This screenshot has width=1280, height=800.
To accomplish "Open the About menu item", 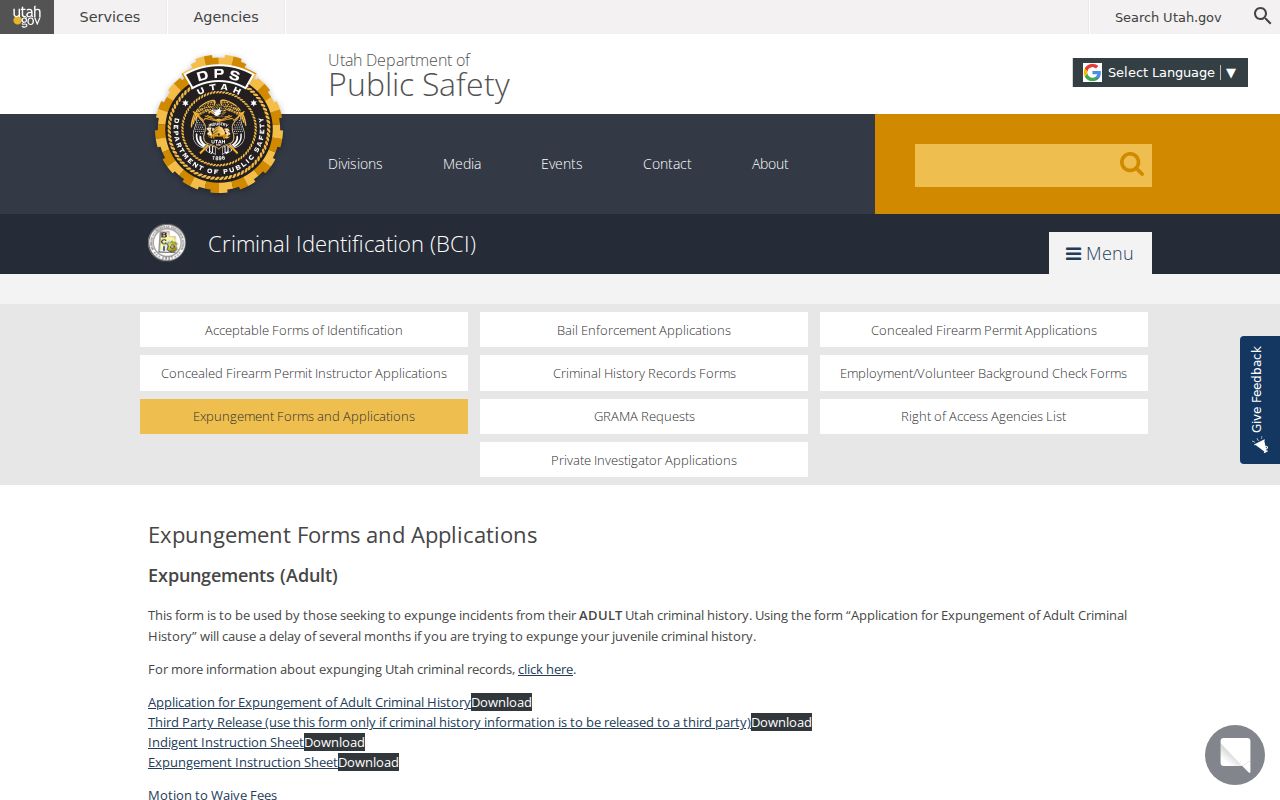I will (770, 164).
